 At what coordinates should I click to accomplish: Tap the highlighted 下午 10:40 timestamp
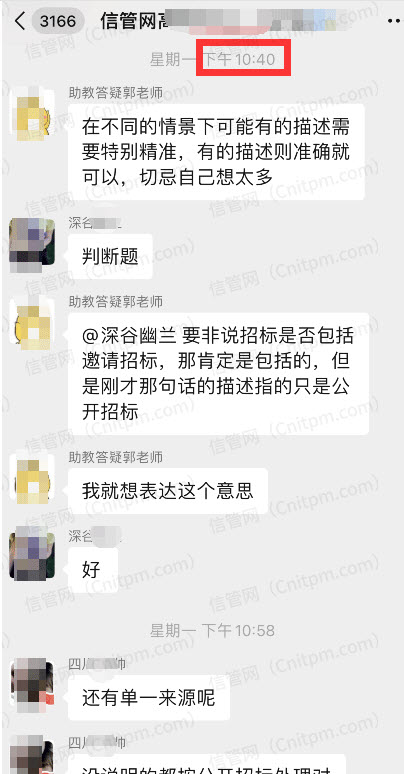[x=243, y=60]
